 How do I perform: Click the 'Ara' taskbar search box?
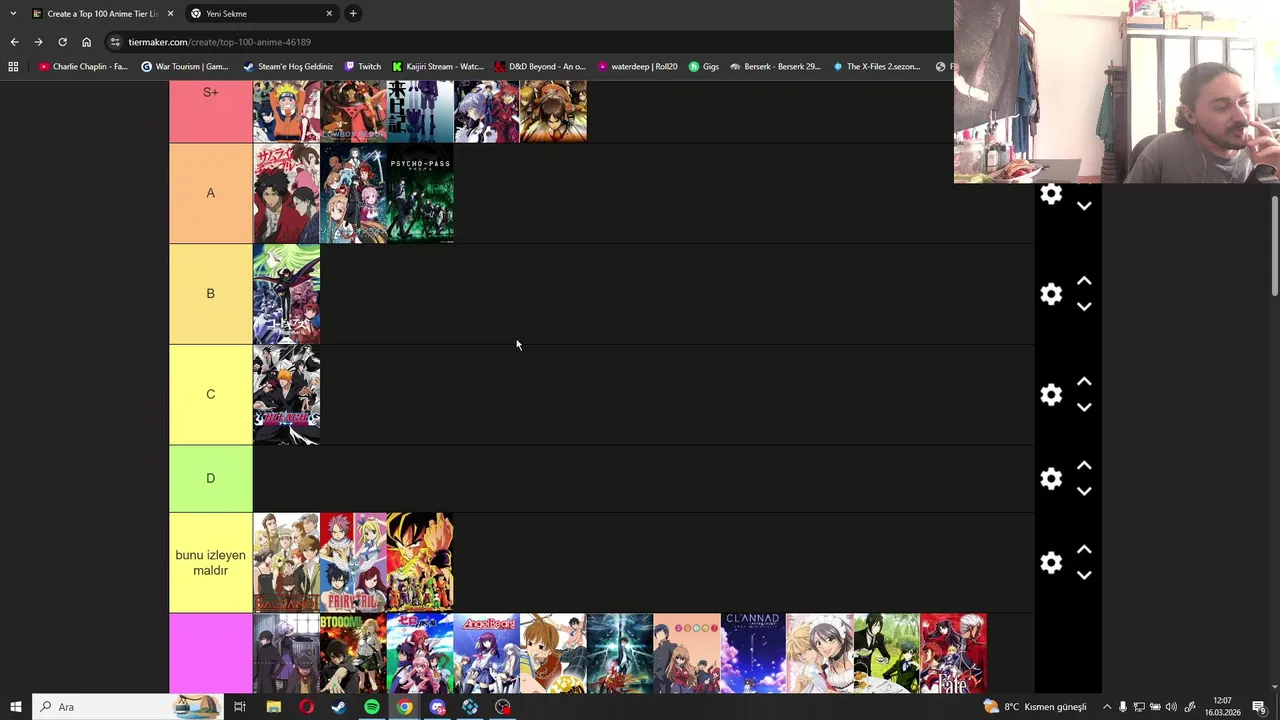[x=128, y=707]
